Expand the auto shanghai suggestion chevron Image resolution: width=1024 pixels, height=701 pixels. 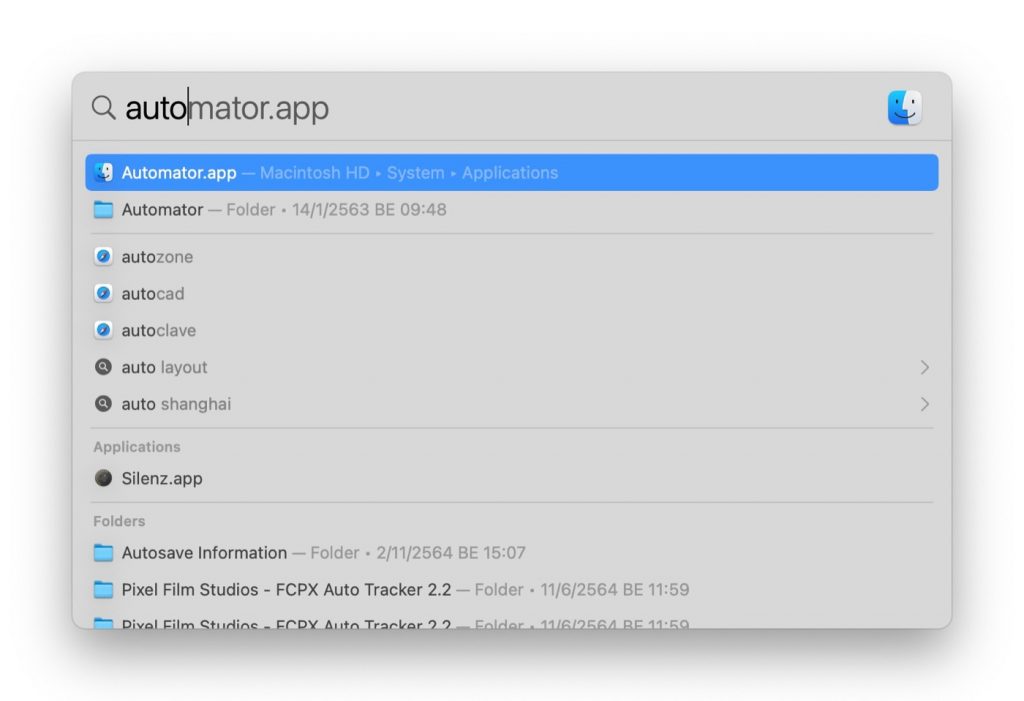[x=924, y=405]
